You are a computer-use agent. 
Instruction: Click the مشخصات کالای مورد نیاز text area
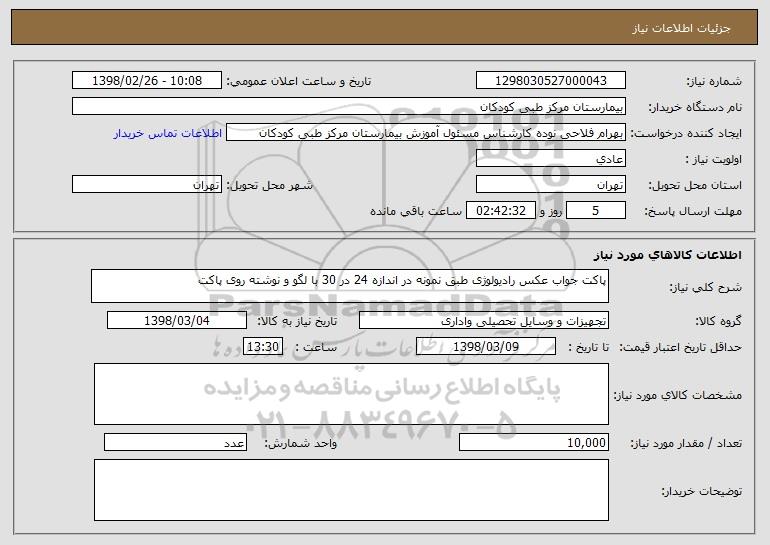point(351,394)
